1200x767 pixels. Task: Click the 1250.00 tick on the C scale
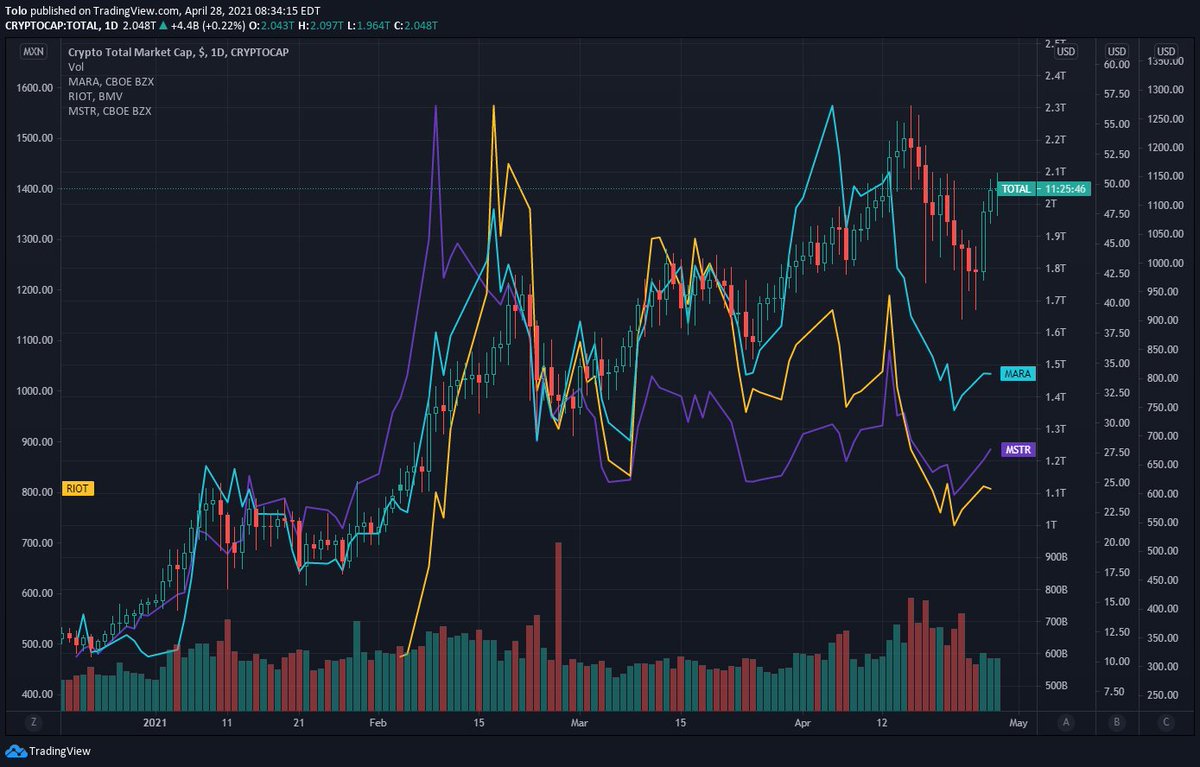click(1166, 119)
